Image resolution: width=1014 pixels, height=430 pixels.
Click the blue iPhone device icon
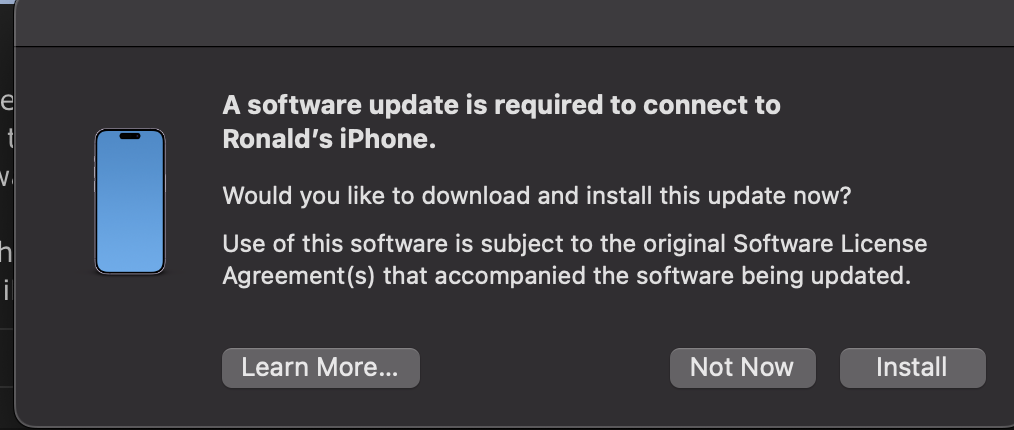tap(129, 201)
